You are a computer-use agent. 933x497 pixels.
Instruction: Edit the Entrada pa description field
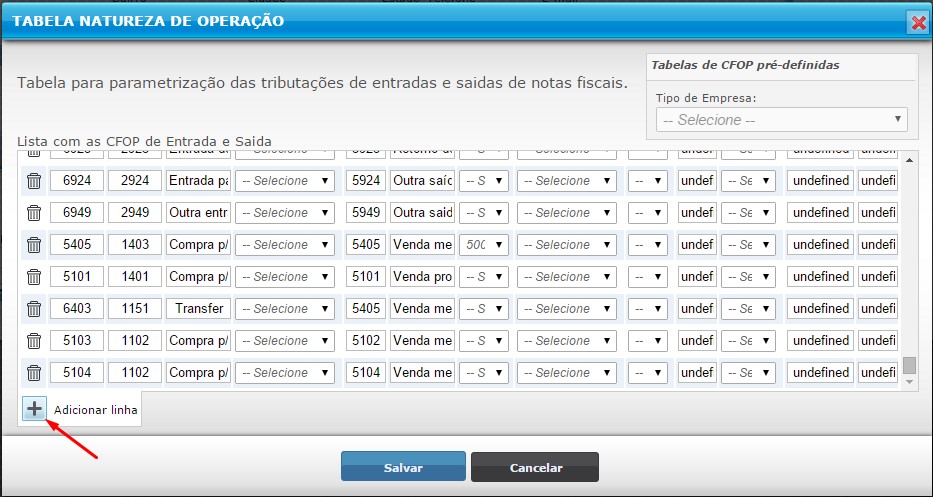click(x=199, y=181)
